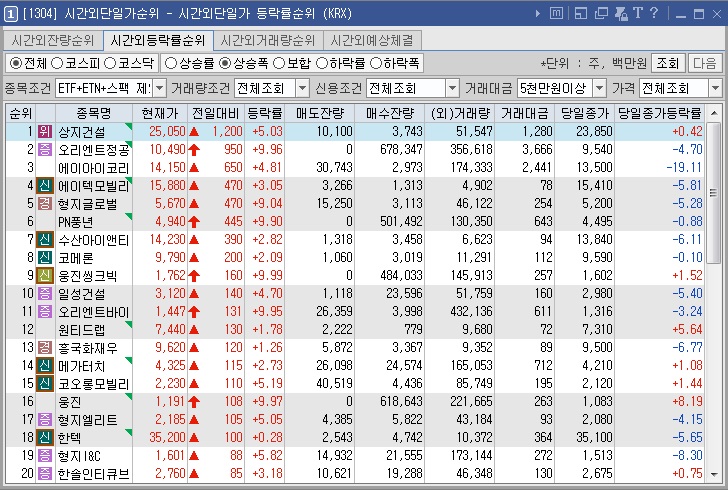Select the 전체 market radio button
Viewport: 728px width, 490px height.
(16, 63)
